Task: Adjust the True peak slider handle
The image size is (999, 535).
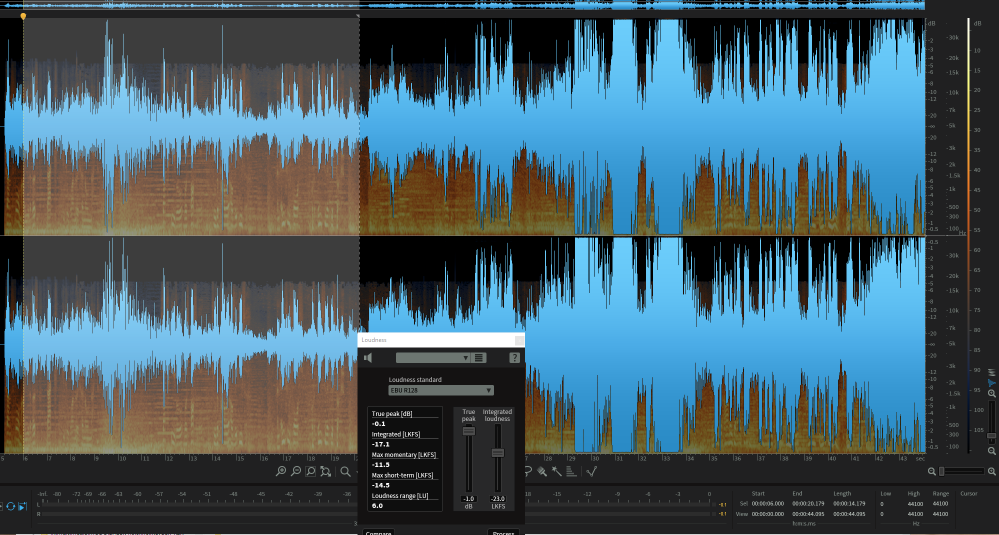Action: pos(469,431)
